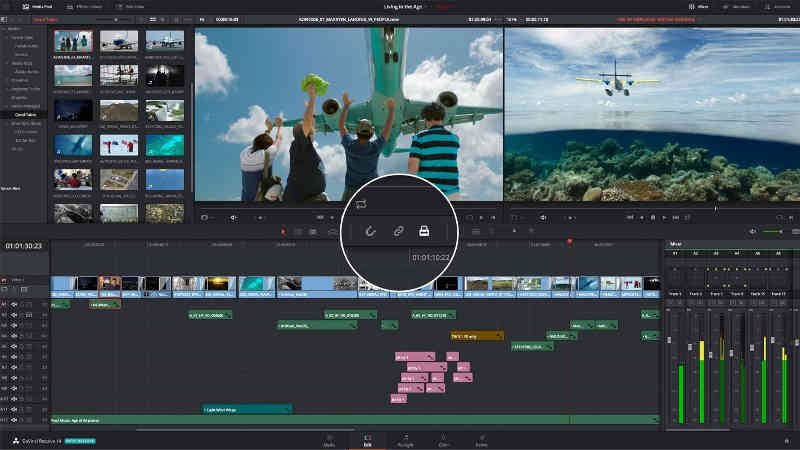800x450 pixels.
Task: Click the red playhead marker on timeline ruler
Action: [x=569, y=241]
